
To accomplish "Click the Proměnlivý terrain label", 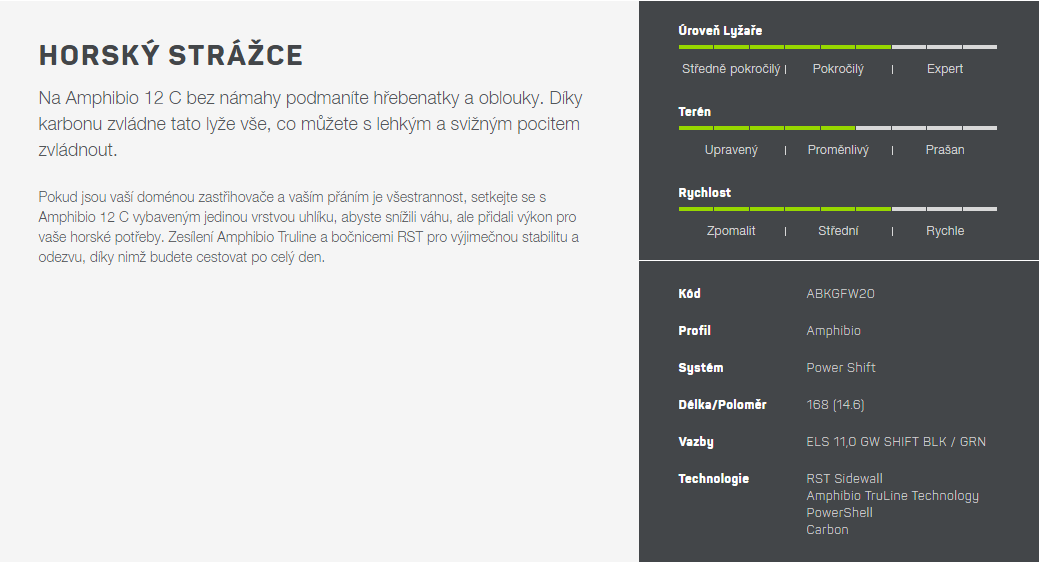I will click(x=838, y=150).
